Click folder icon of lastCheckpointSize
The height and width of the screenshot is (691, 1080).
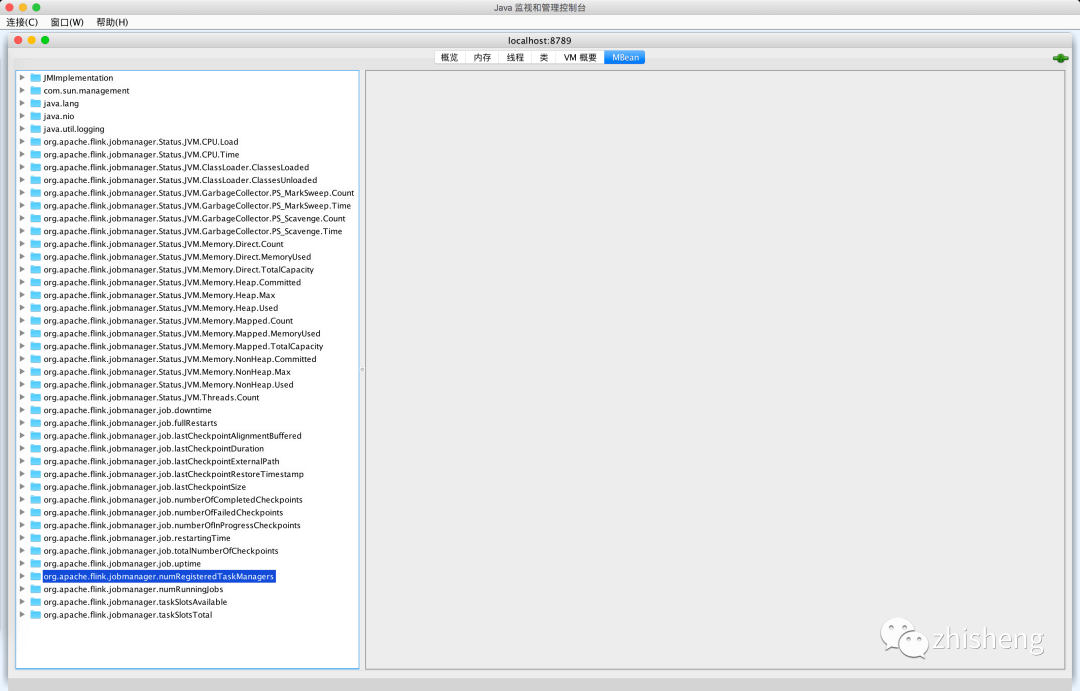36,487
